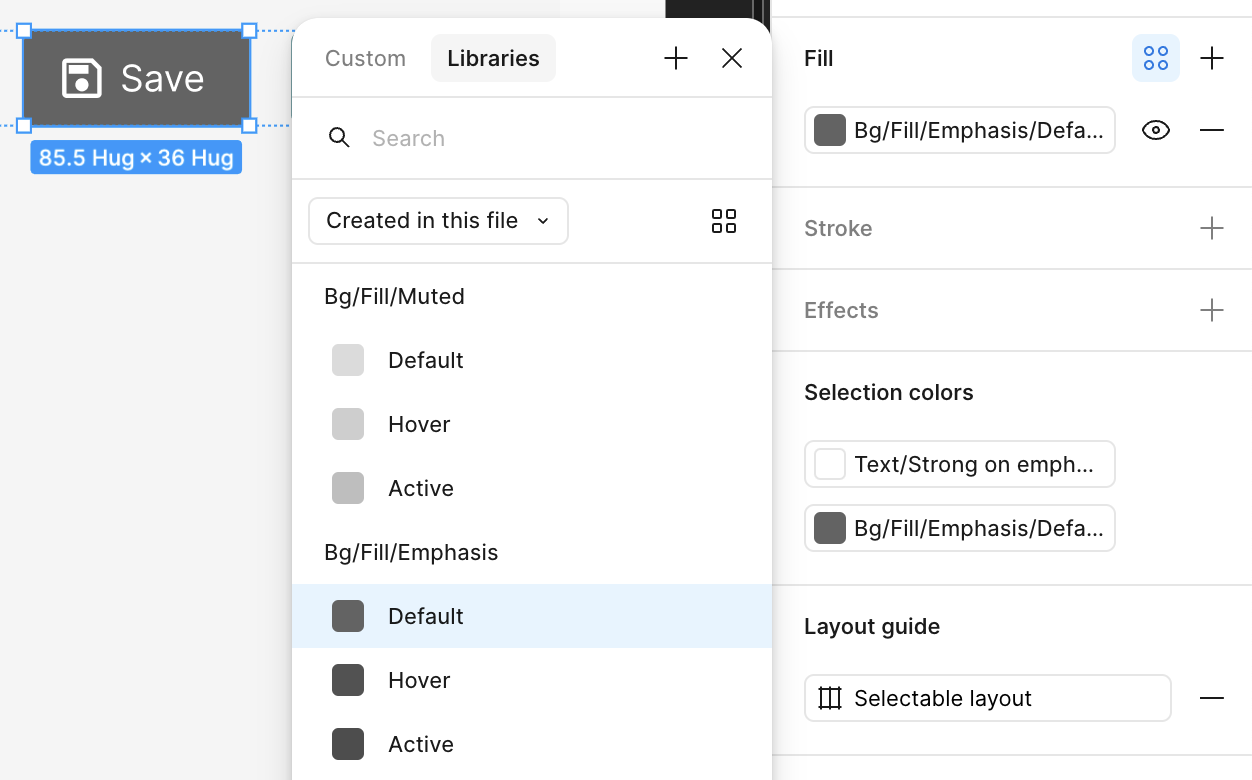This screenshot has height=780, width=1252.
Task: Close the color libraries popup
Action: pyautogui.click(x=732, y=59)
